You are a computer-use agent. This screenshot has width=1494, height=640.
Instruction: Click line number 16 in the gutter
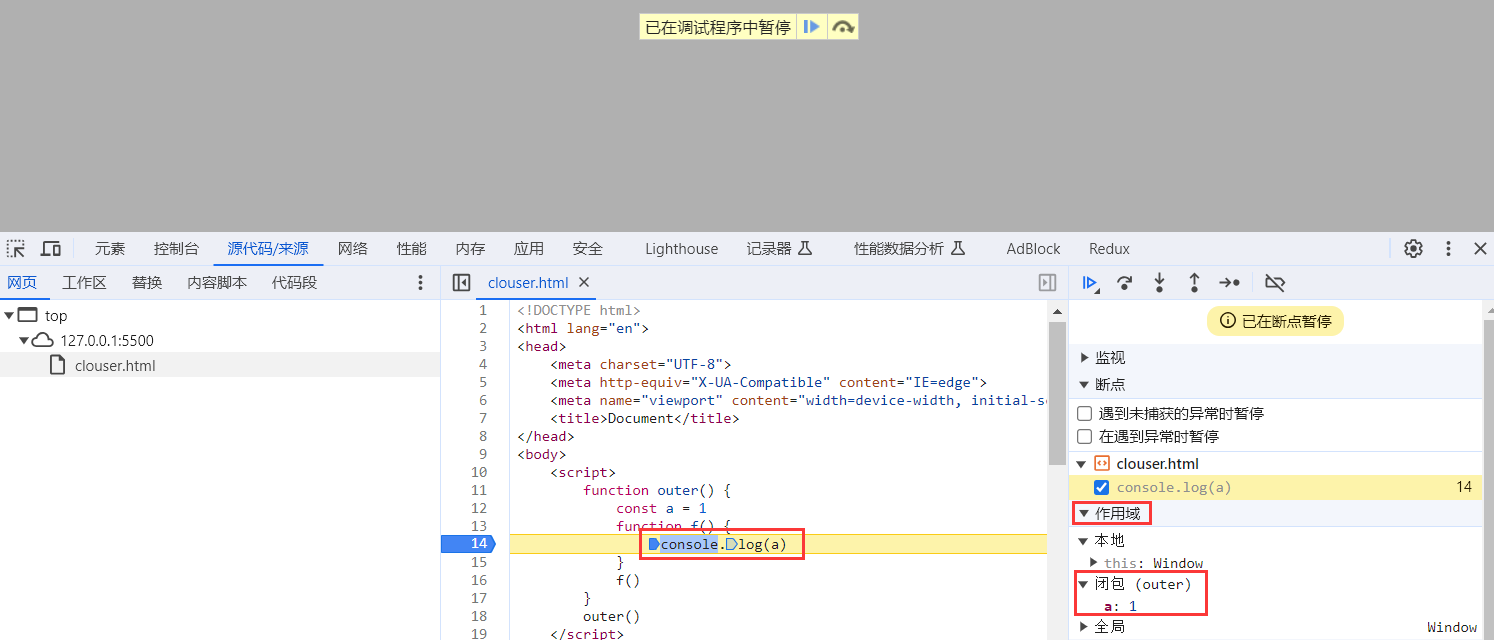[479, 580]
